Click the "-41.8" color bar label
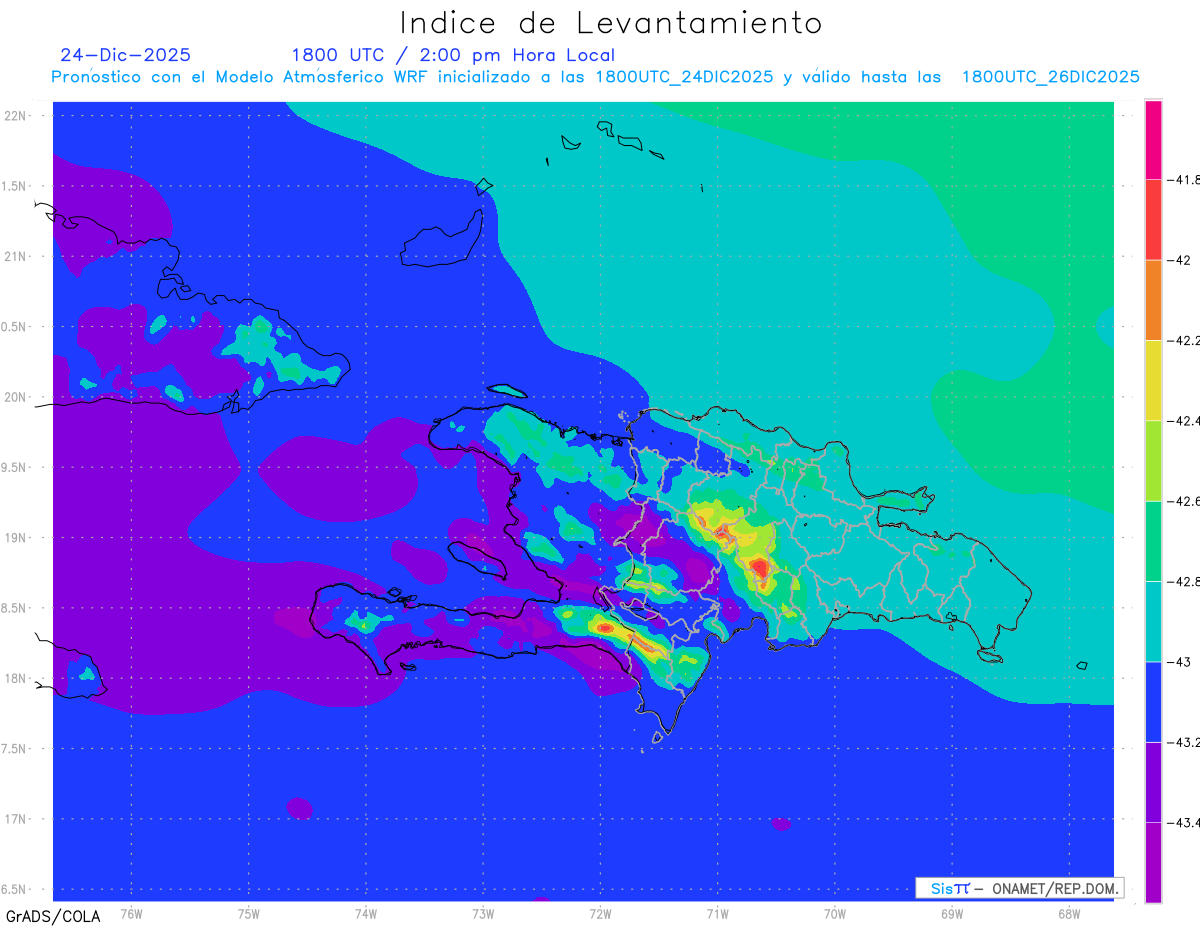1200x927 pixels. (x=1183, y=180)
